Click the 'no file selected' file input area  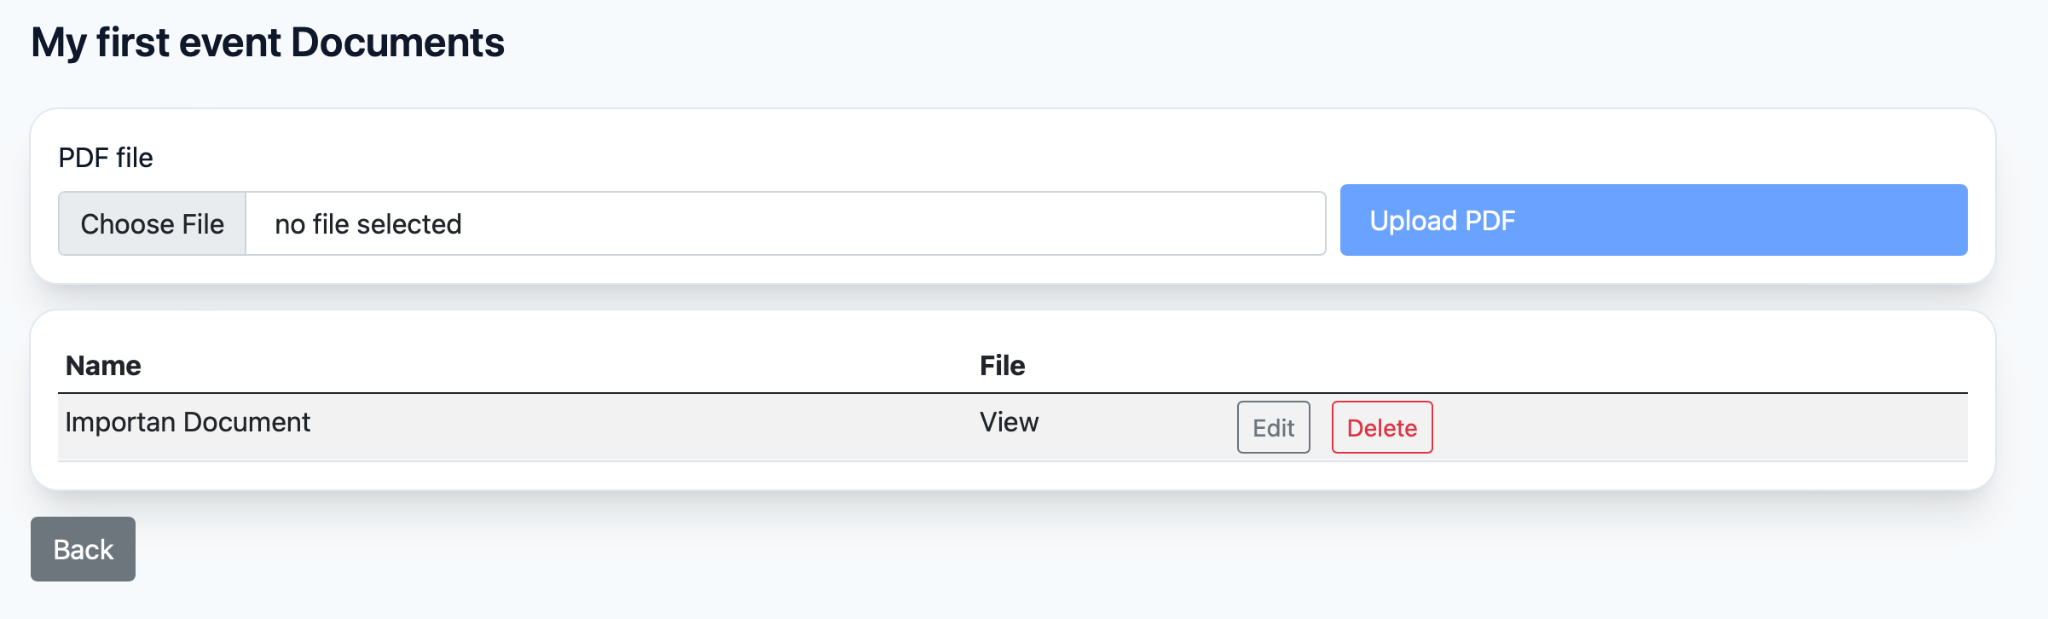click(x=784, y=224)
